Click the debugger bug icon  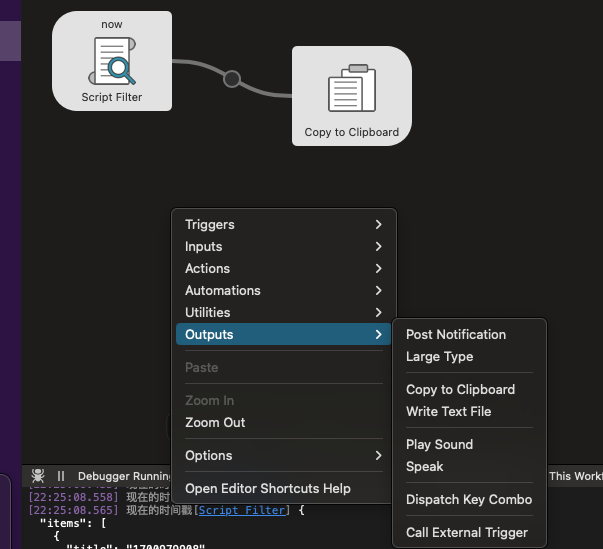[38, 476]
